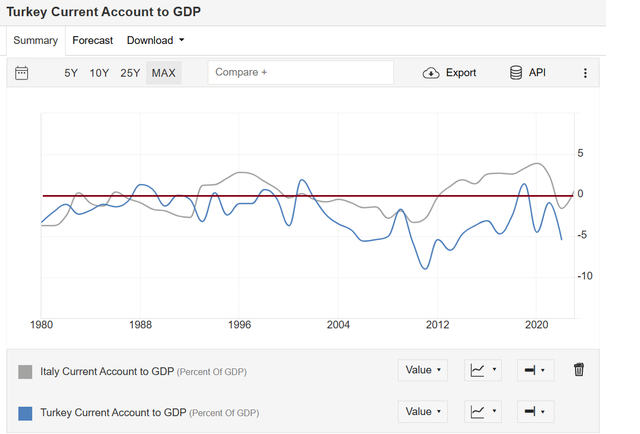
Task: Click the API database icon
Action: (x=516, y=73)
